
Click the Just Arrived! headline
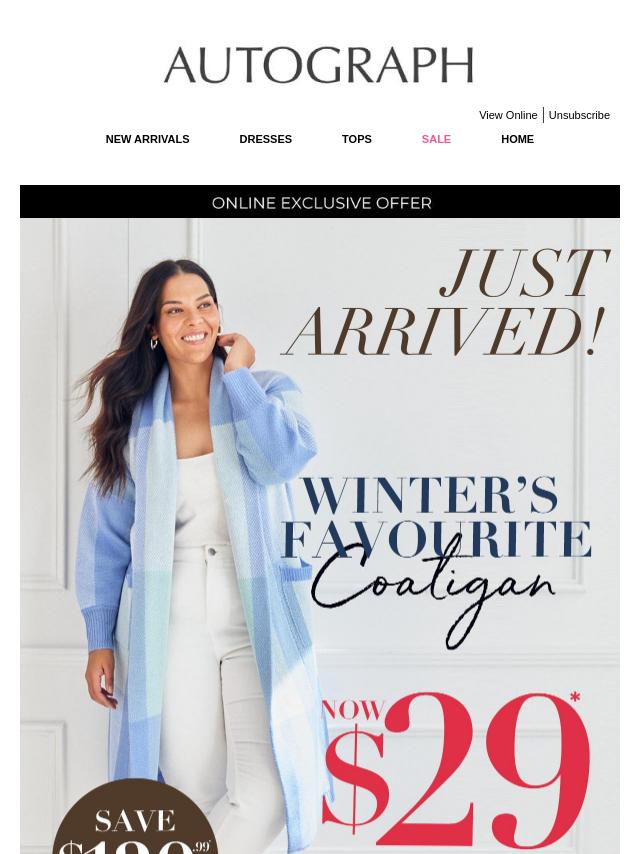point(446,302)
